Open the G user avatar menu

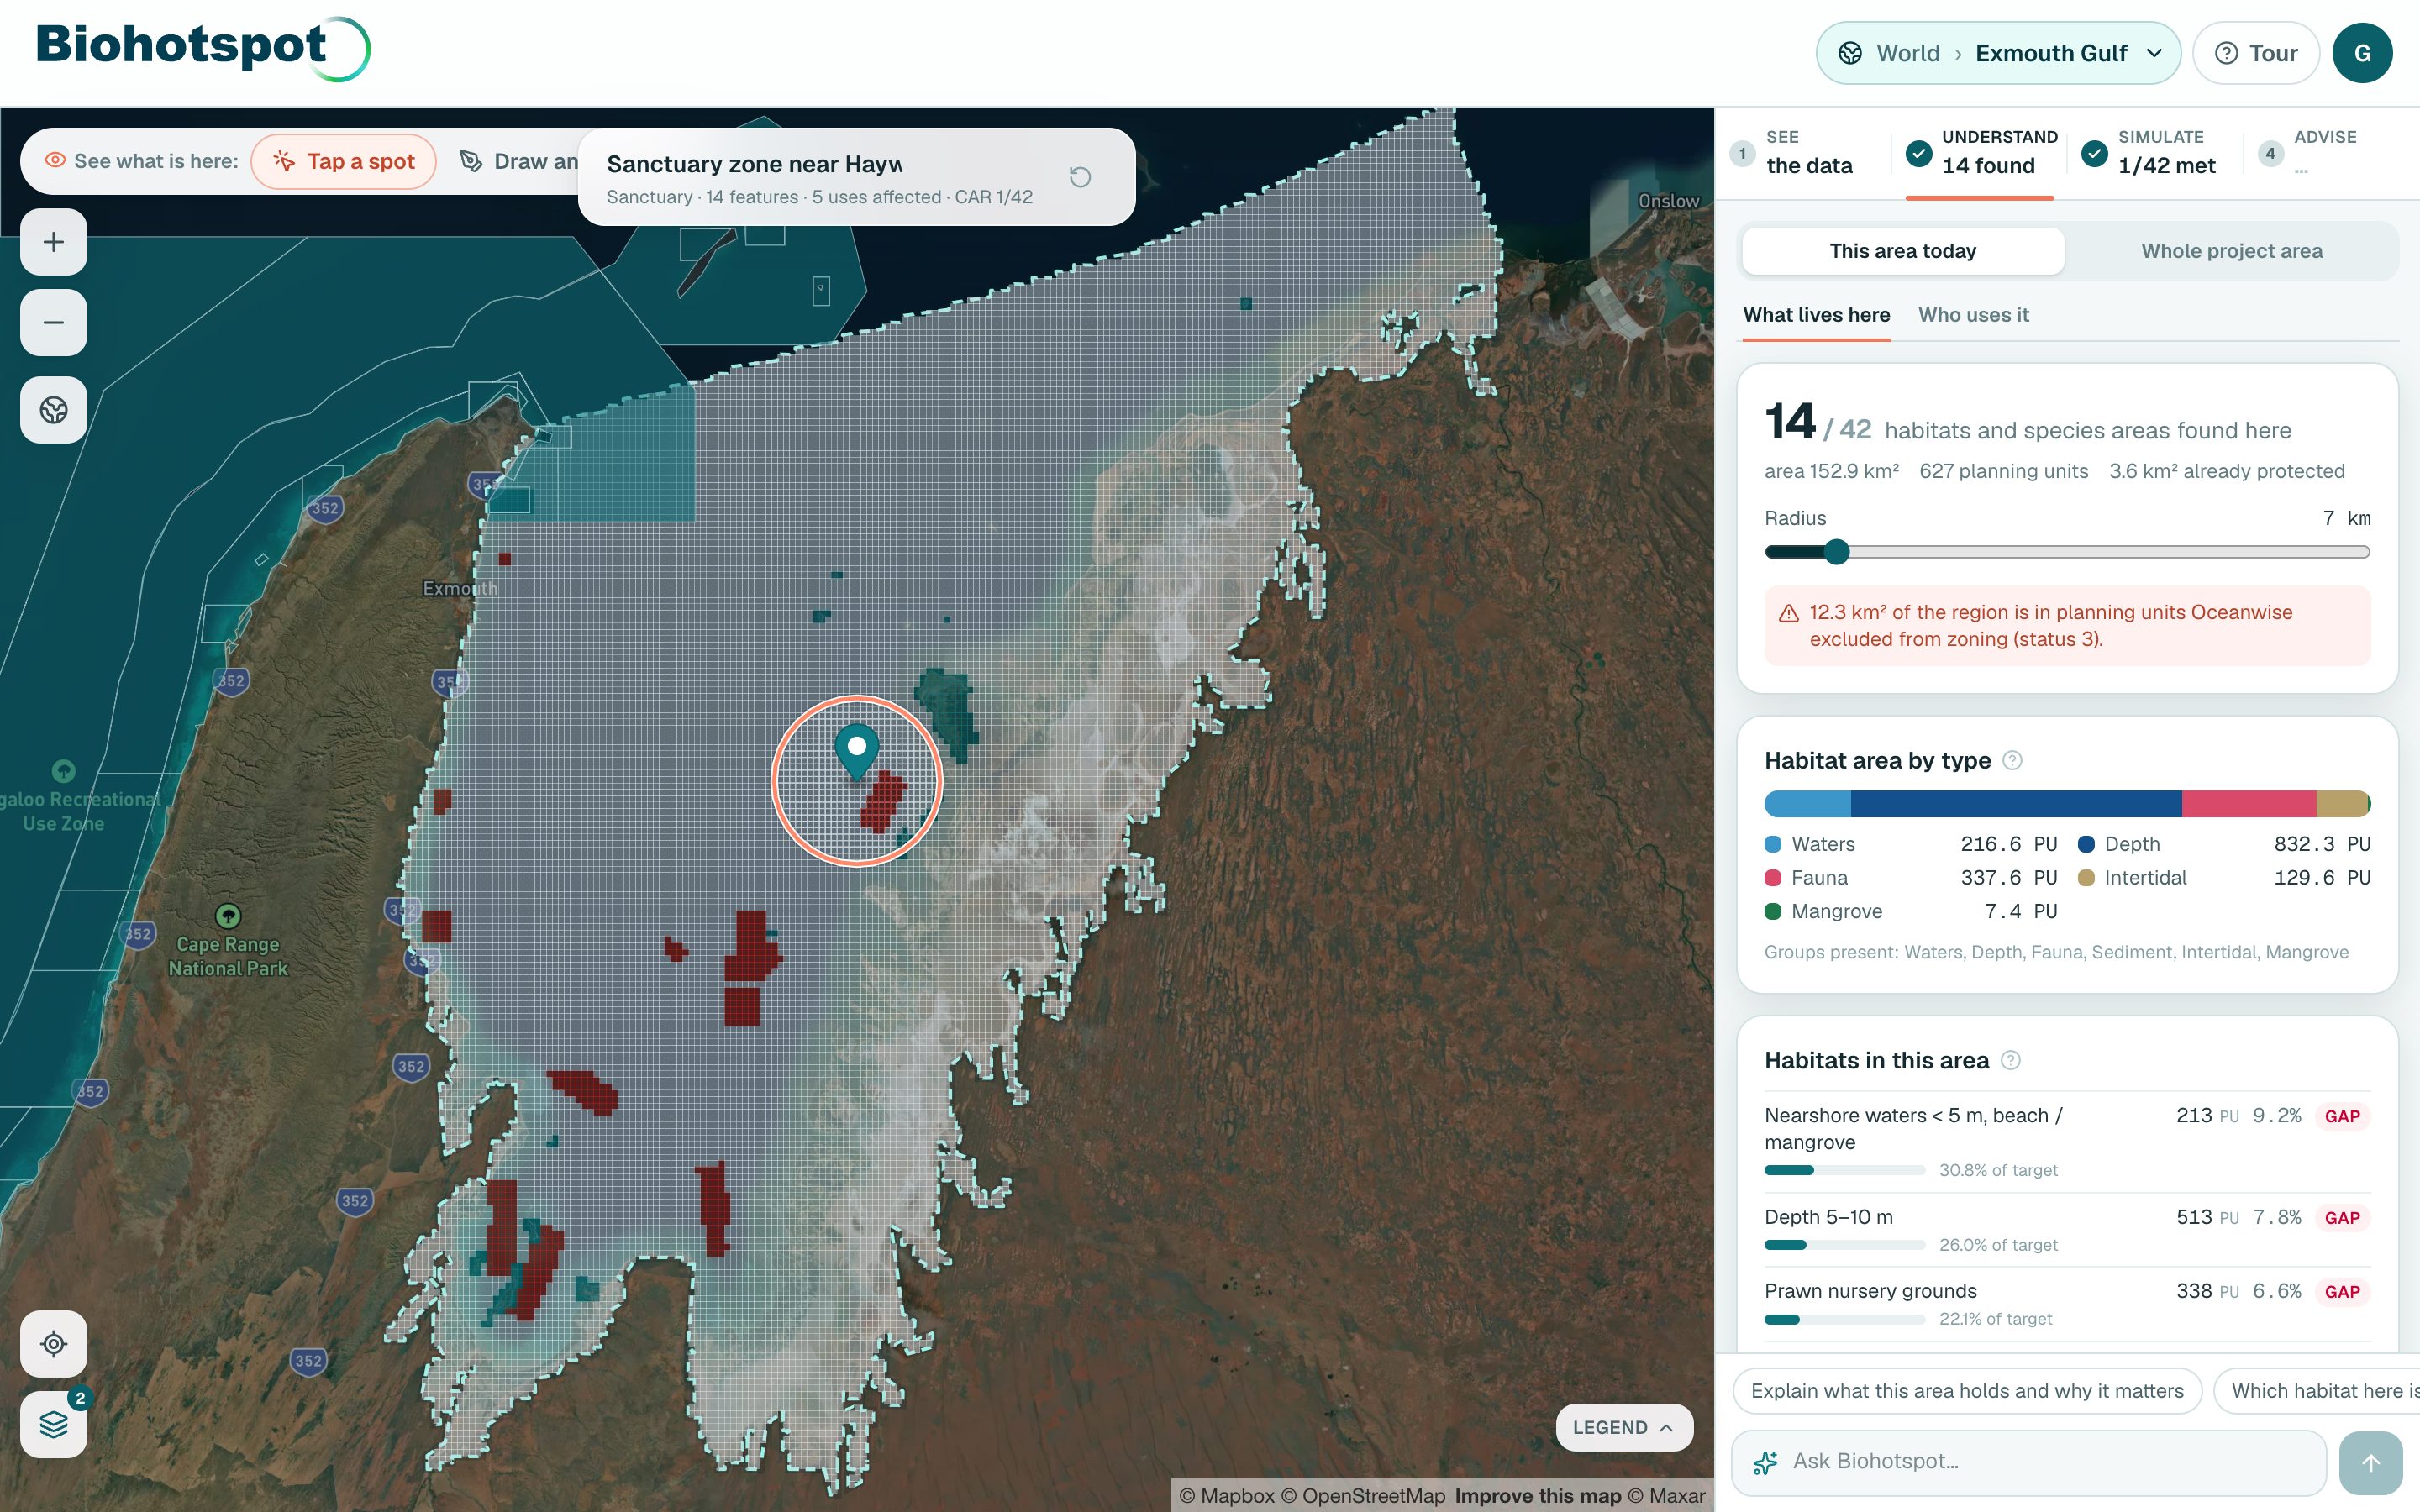pos(2362,53)
